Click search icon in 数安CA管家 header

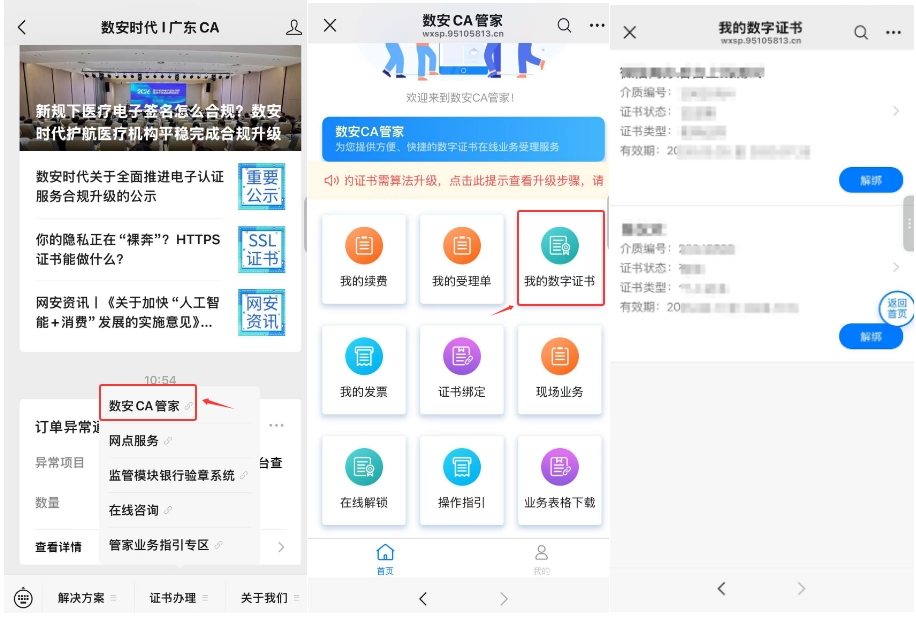click(564, 25)
